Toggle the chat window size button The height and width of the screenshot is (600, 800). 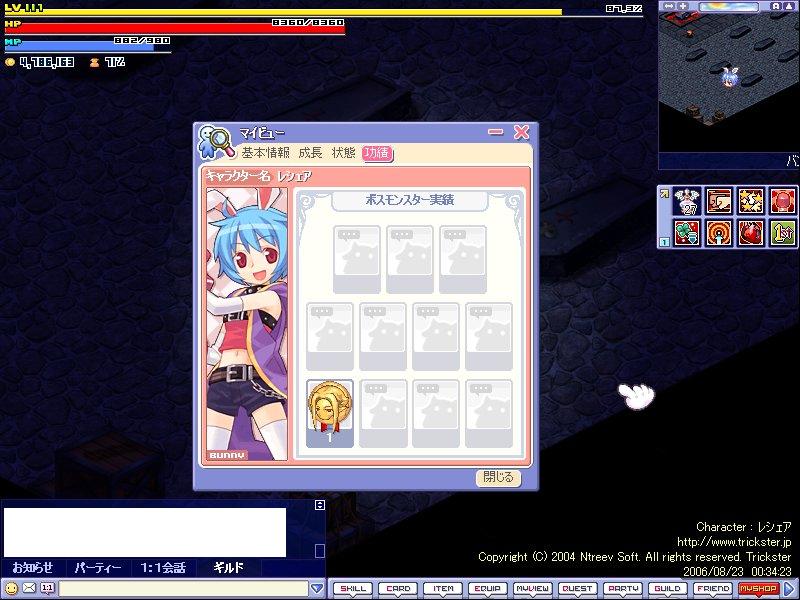point(320,505)
